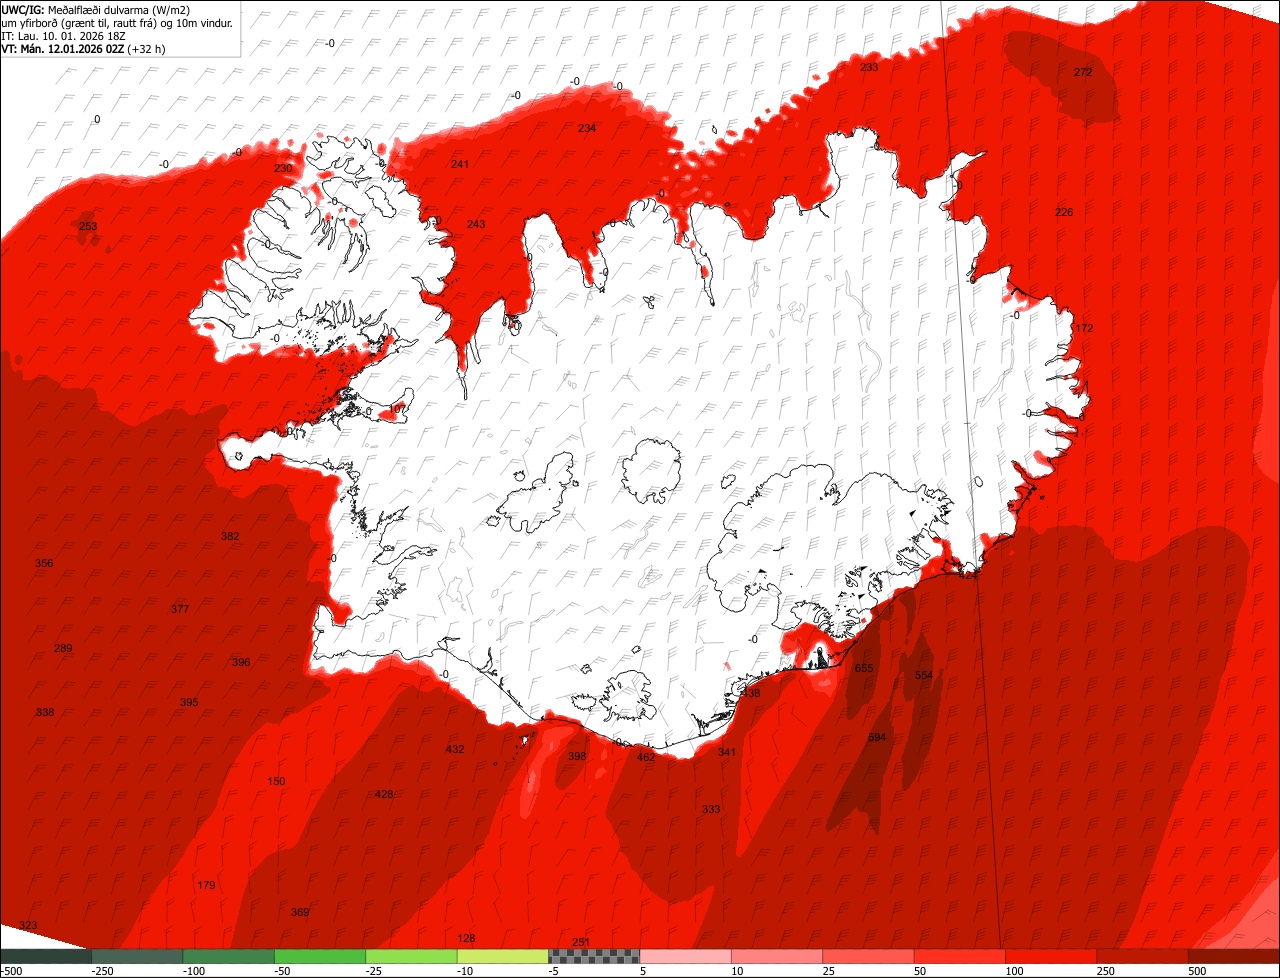Image resolution: width=1280 pixels, height=978 pixels.
Task: Click the map title 'UWC/IG: Meðalflæði dulvarma (W/m2)'
Action: (96, 10)
